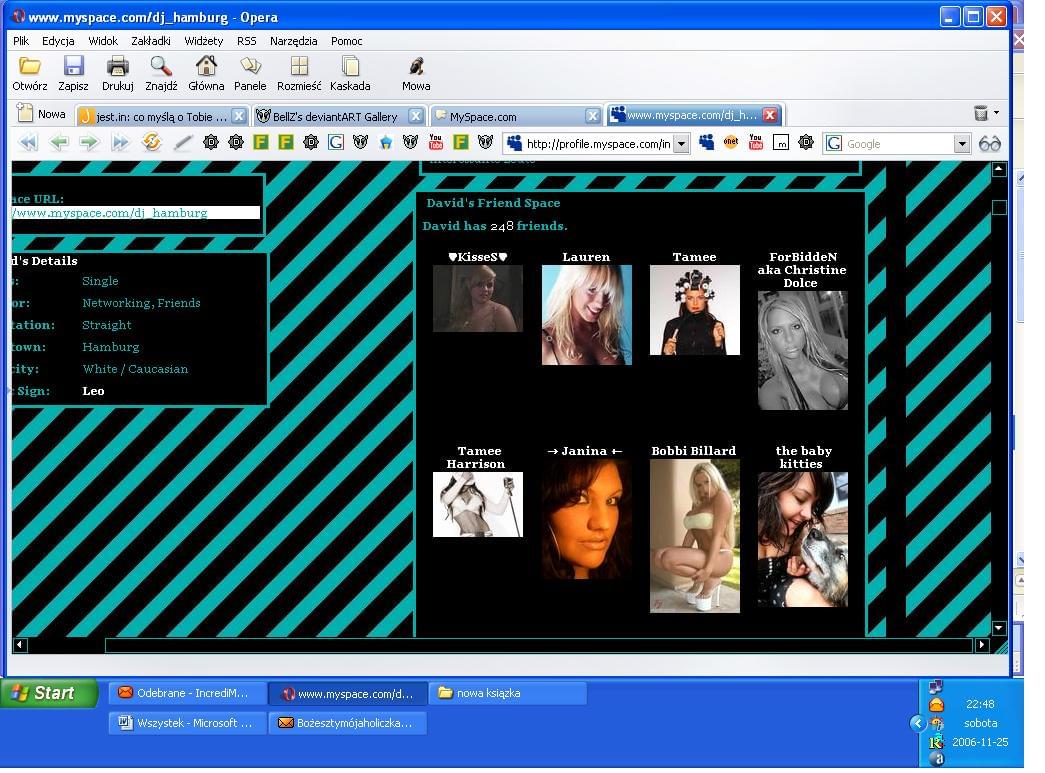The height and width of the screenshot is (773, 1045).
Task: Open the address bar dropdown arrow
Action: tap(681, 144)
